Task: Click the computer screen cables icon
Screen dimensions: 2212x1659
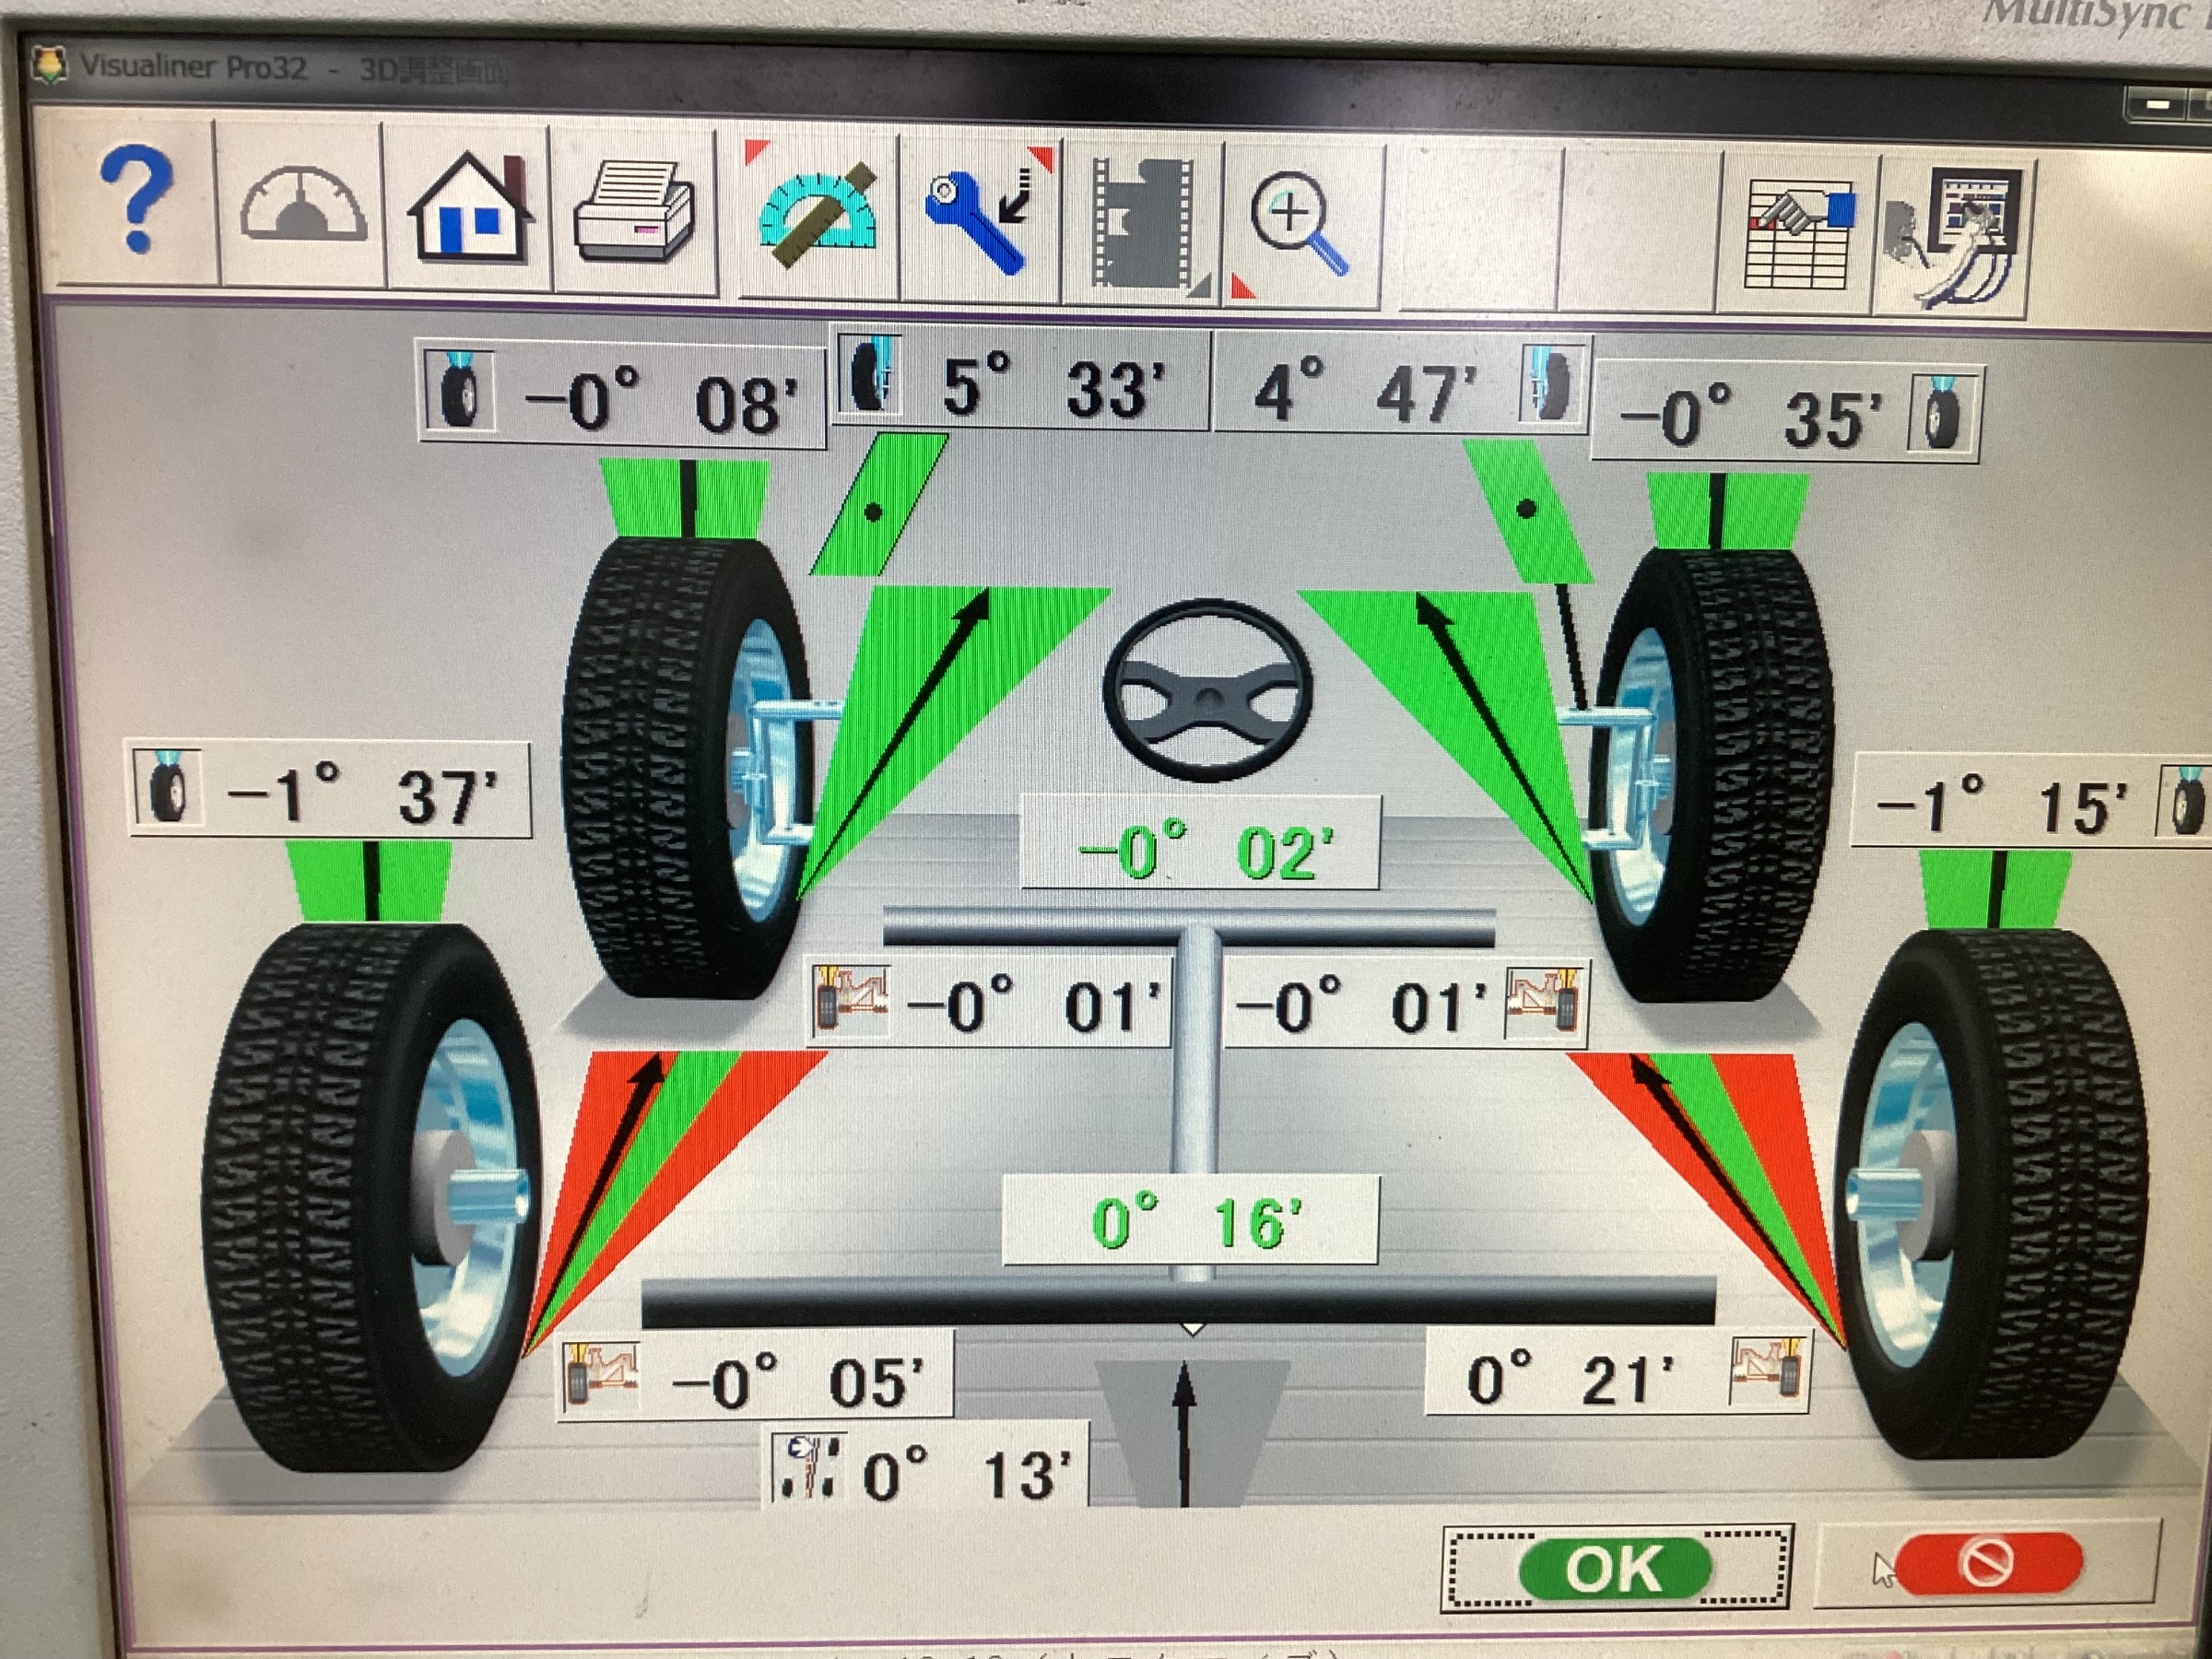Action: (1953, 238)
